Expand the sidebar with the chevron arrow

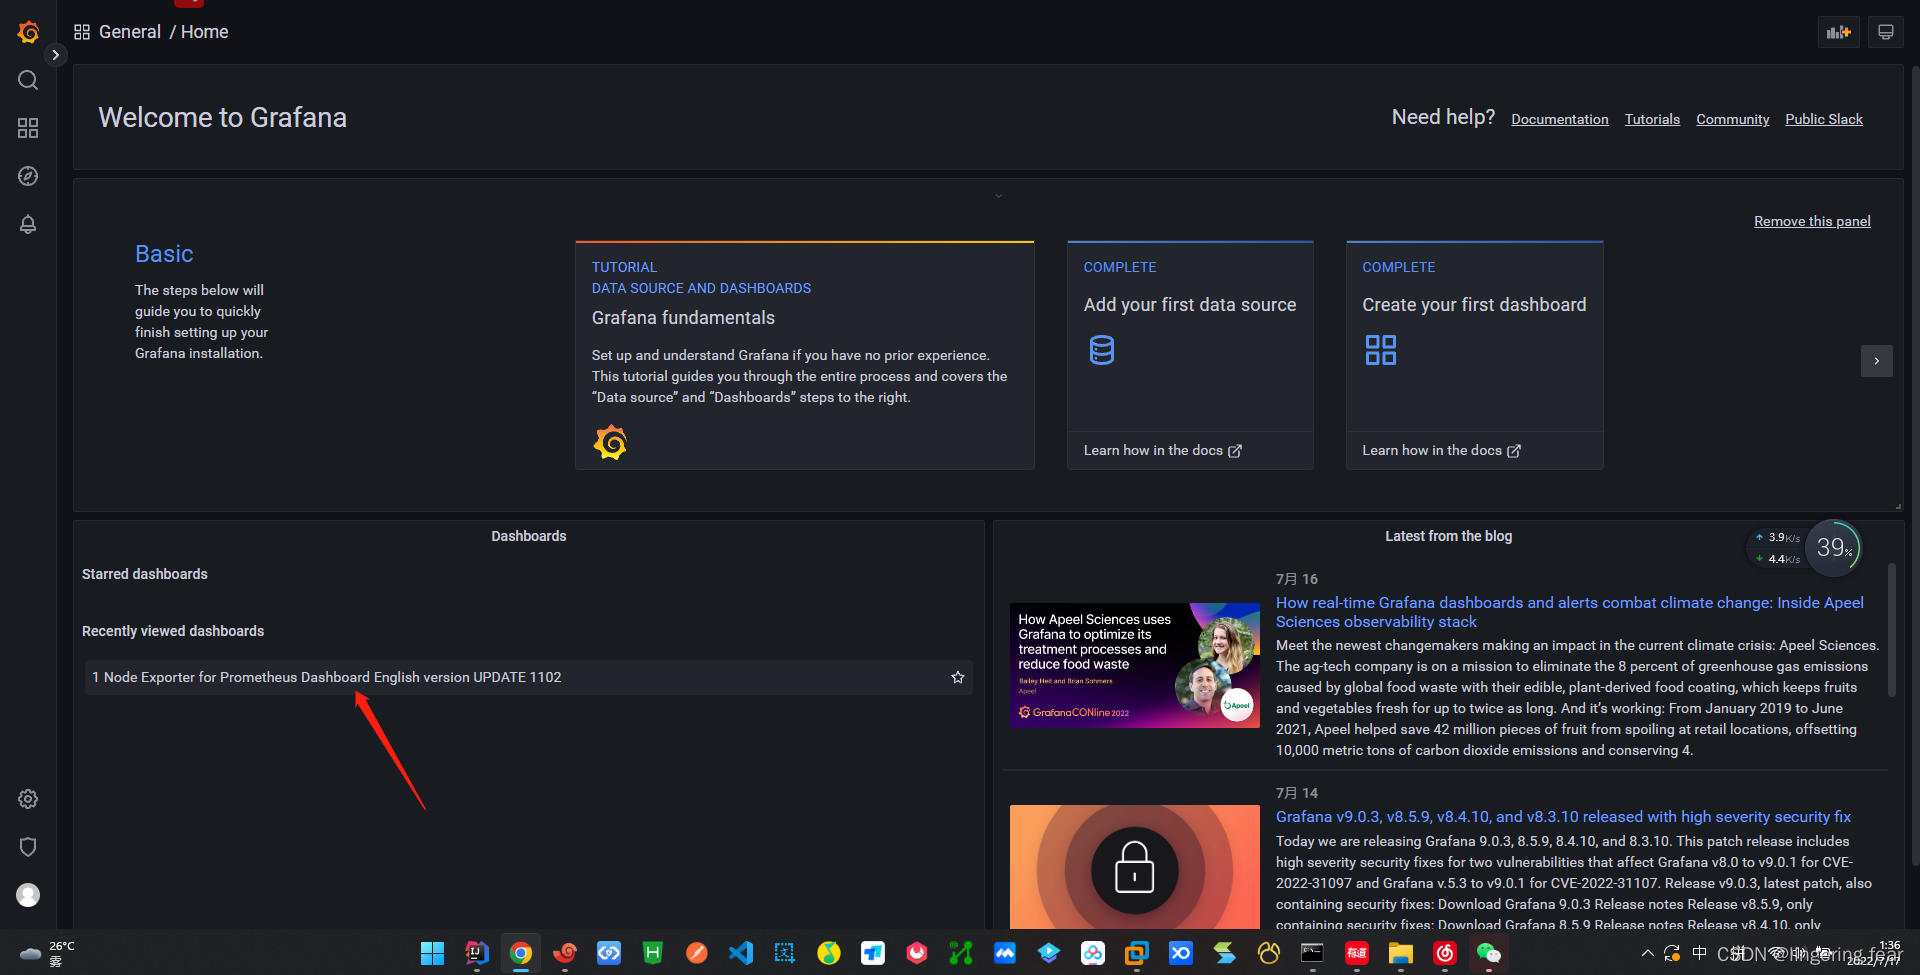(56, 54)
